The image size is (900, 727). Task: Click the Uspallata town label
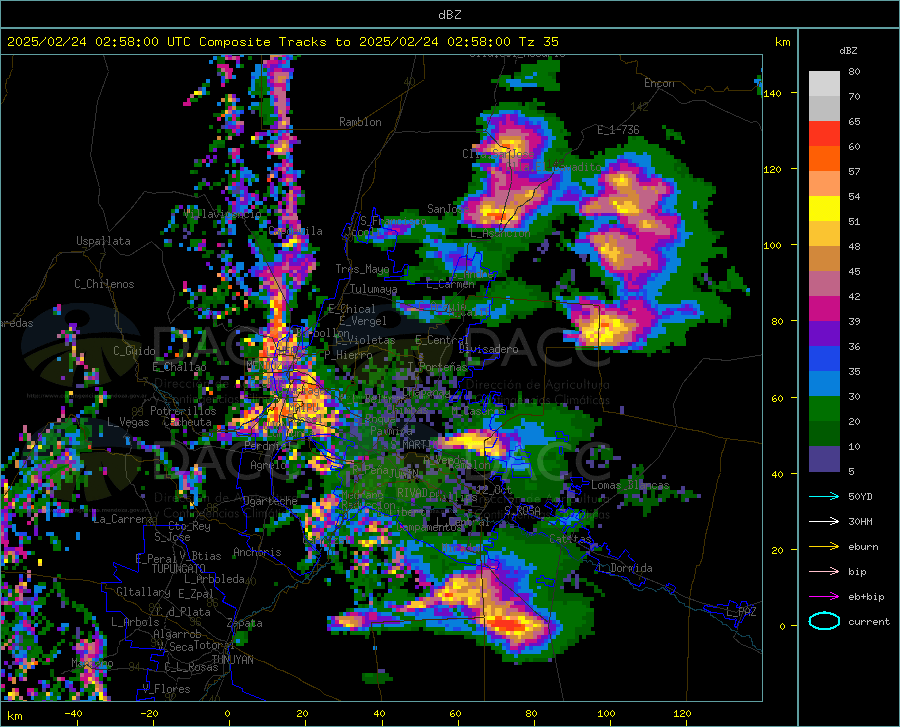103,241
